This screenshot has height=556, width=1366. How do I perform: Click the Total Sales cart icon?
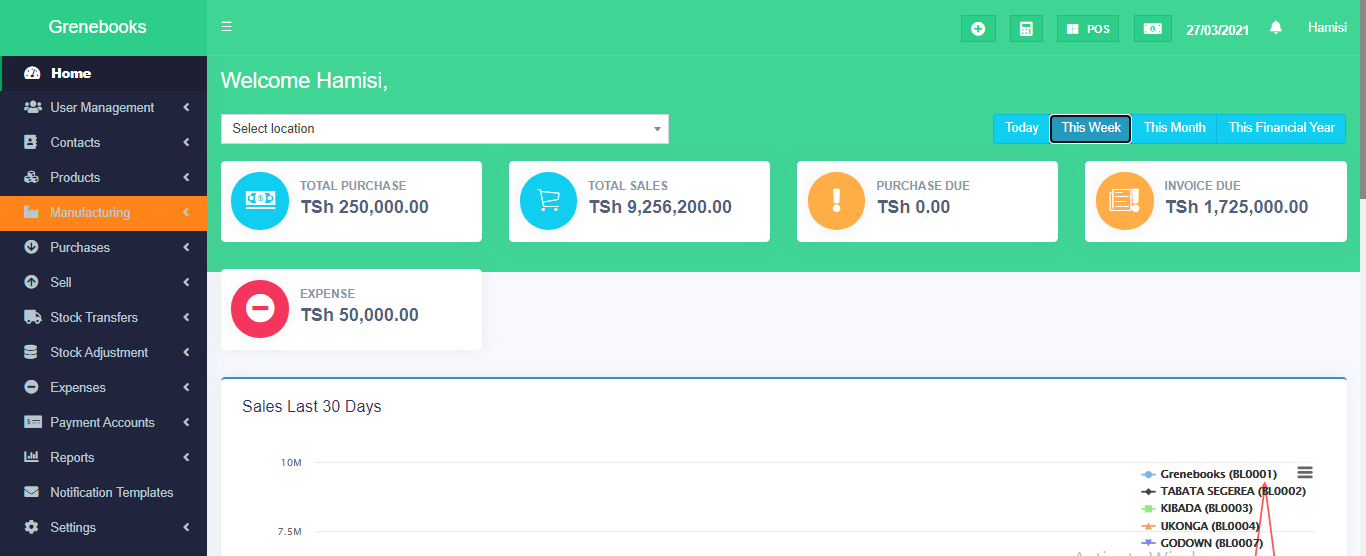[548, 201]
